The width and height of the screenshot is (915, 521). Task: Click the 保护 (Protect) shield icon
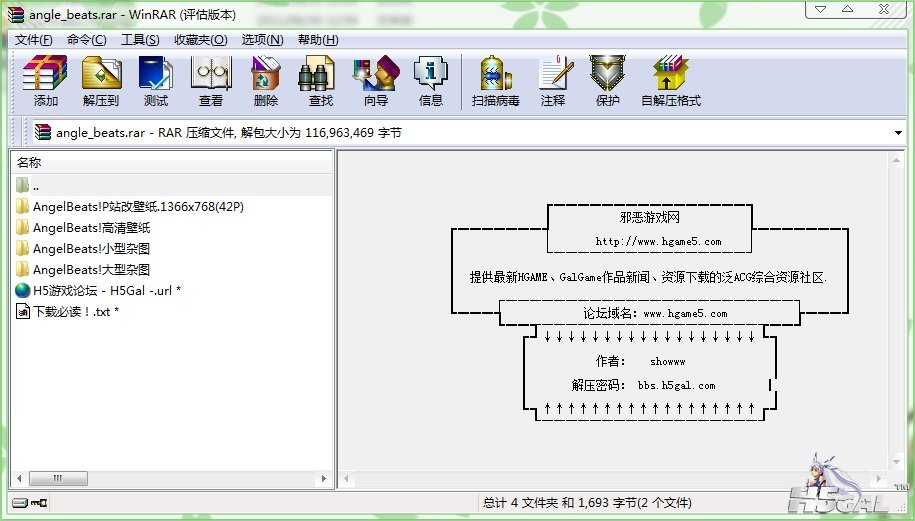607,74
